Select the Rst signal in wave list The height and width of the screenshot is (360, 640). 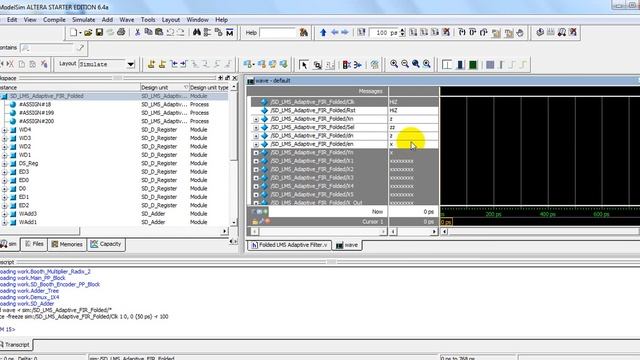pos(313,111)
